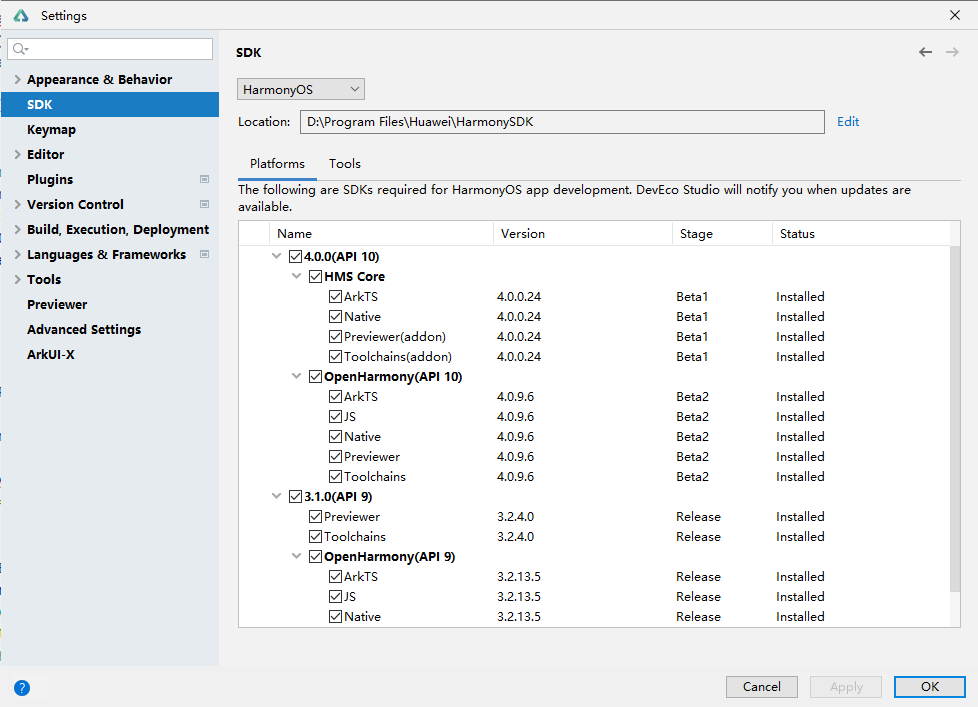Toggle the ArkTS 4.0.0.24 checkbox
This screenshot has height=707, width=978.
coord(336,296)
